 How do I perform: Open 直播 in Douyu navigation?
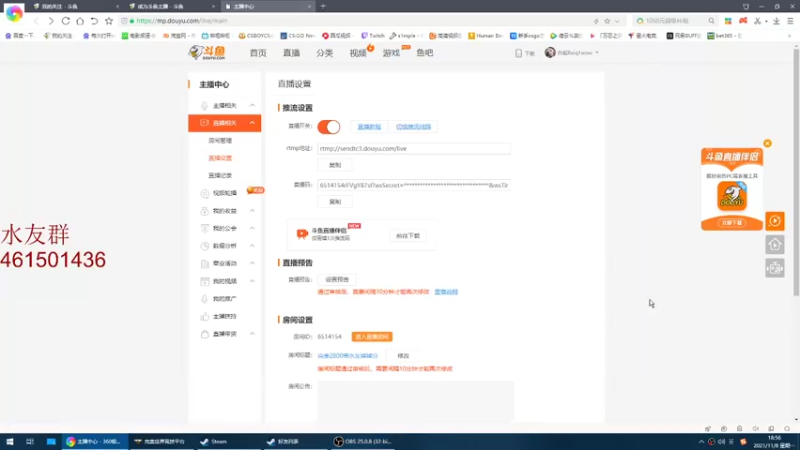click(291, 53)
